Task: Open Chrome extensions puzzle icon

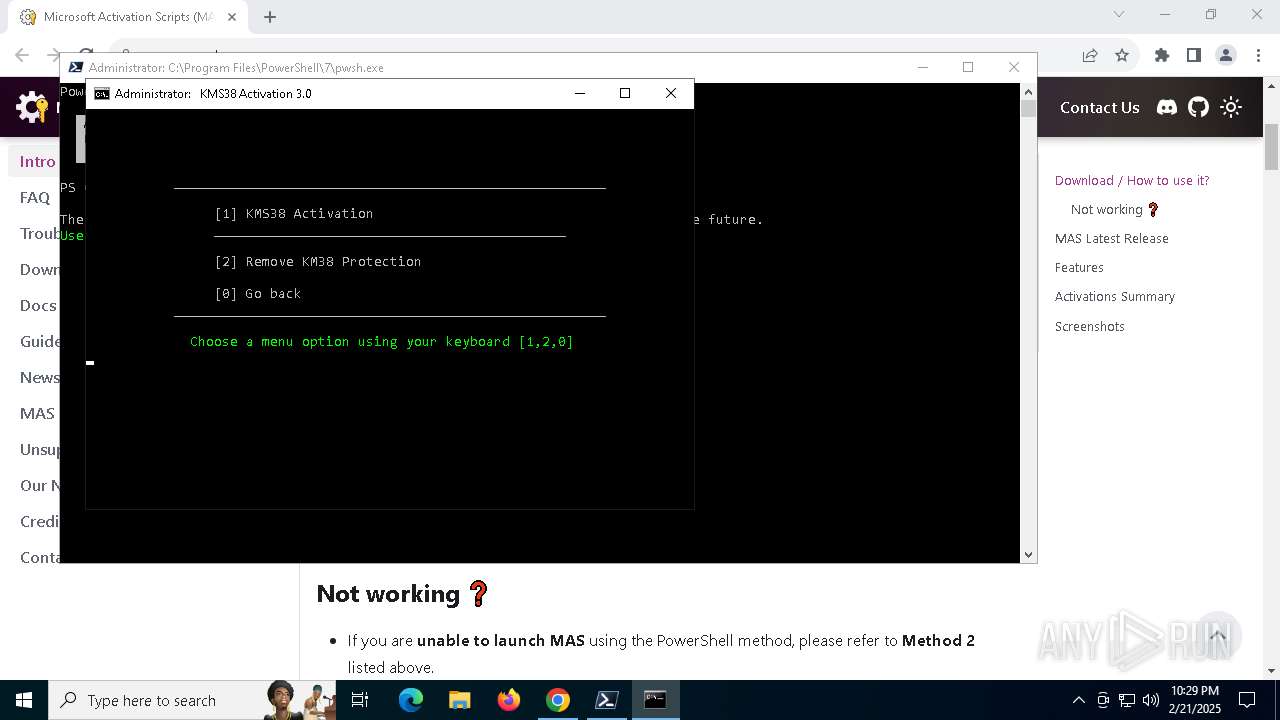Action: coord(1161,55)
